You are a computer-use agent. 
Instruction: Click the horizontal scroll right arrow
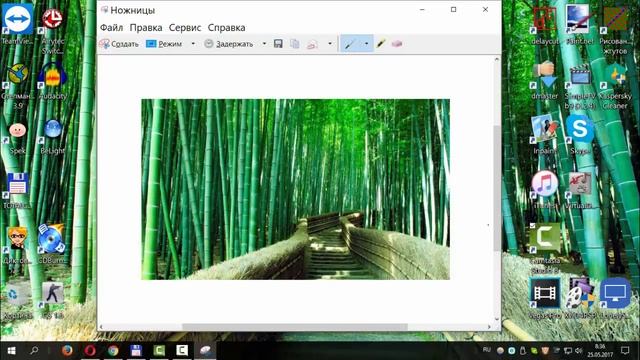point(489,327)
